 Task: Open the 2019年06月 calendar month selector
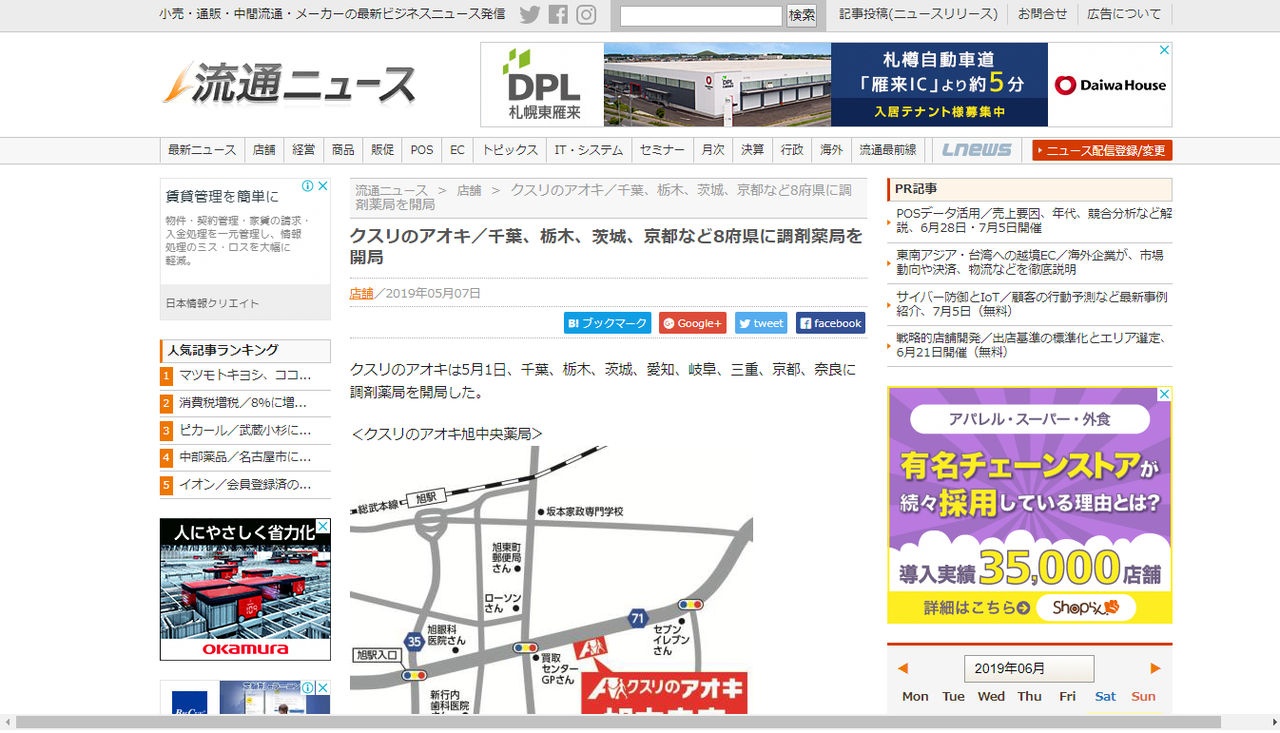pos(1029,668)
